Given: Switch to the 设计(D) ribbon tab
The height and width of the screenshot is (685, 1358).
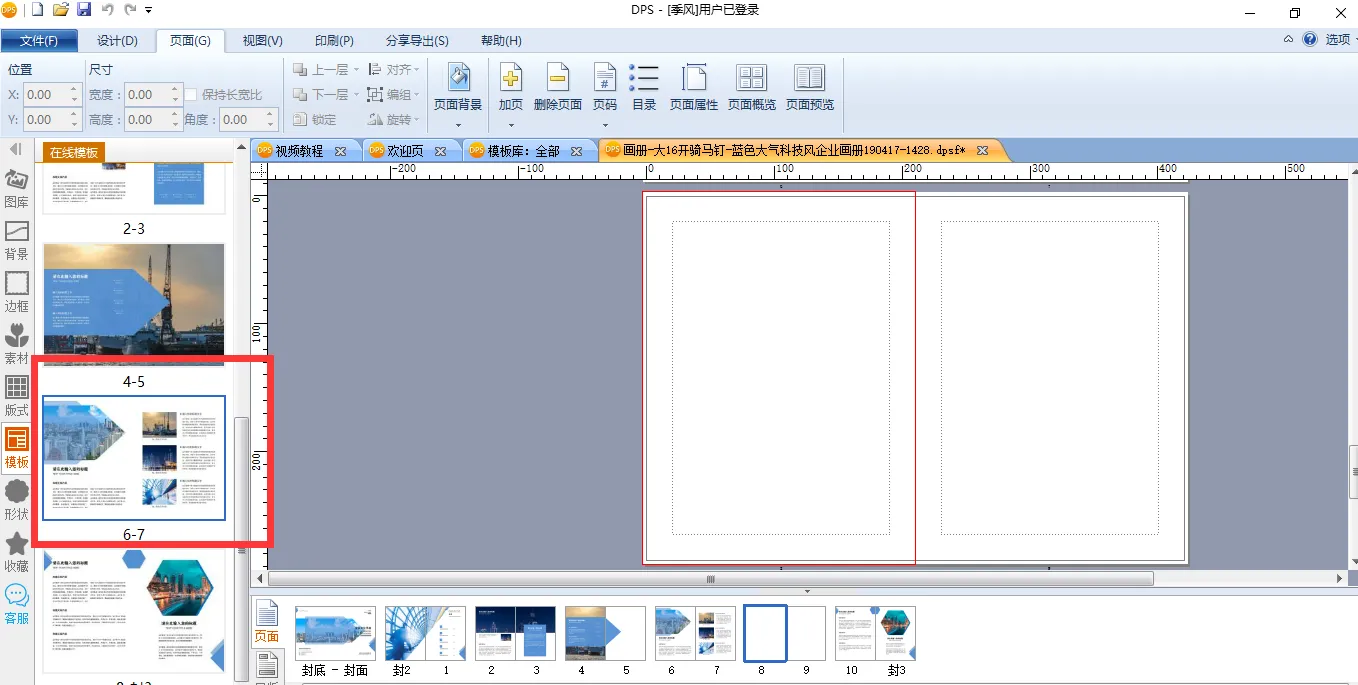Looking at the screenshot, I should pos(117,41).
